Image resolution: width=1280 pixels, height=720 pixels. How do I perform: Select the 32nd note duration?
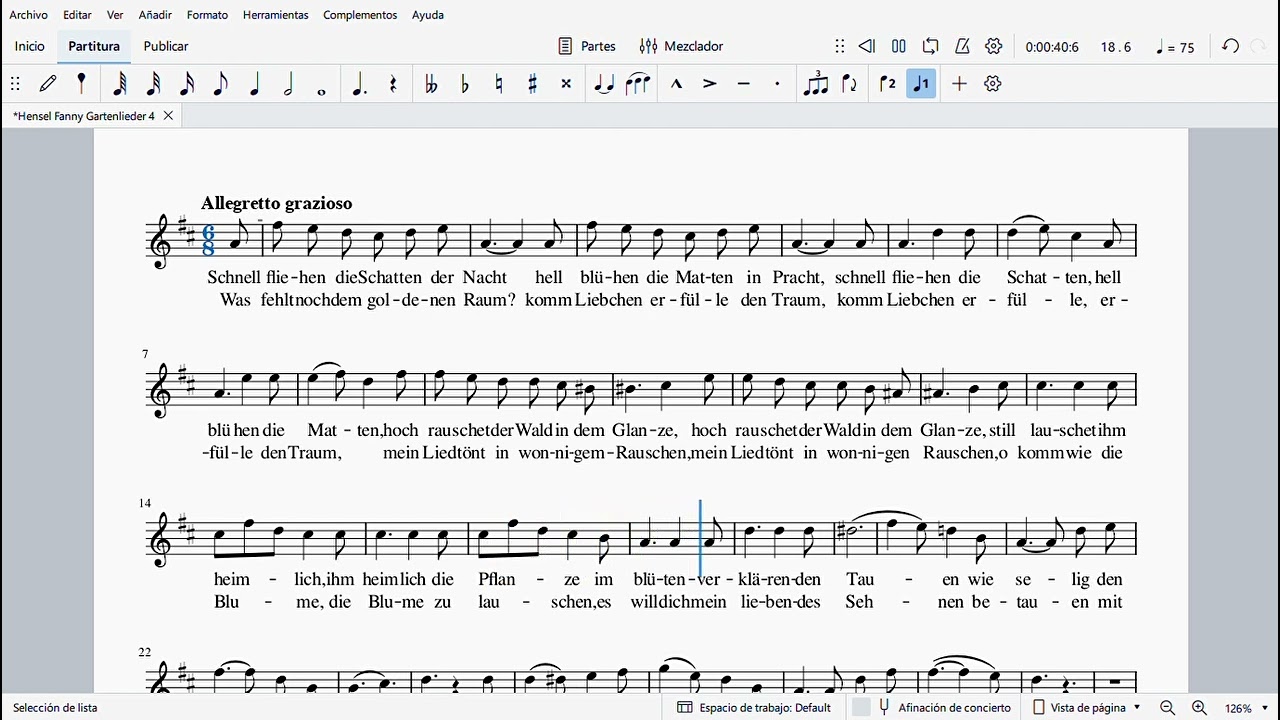pyautogui.click(x=153, y=84)
